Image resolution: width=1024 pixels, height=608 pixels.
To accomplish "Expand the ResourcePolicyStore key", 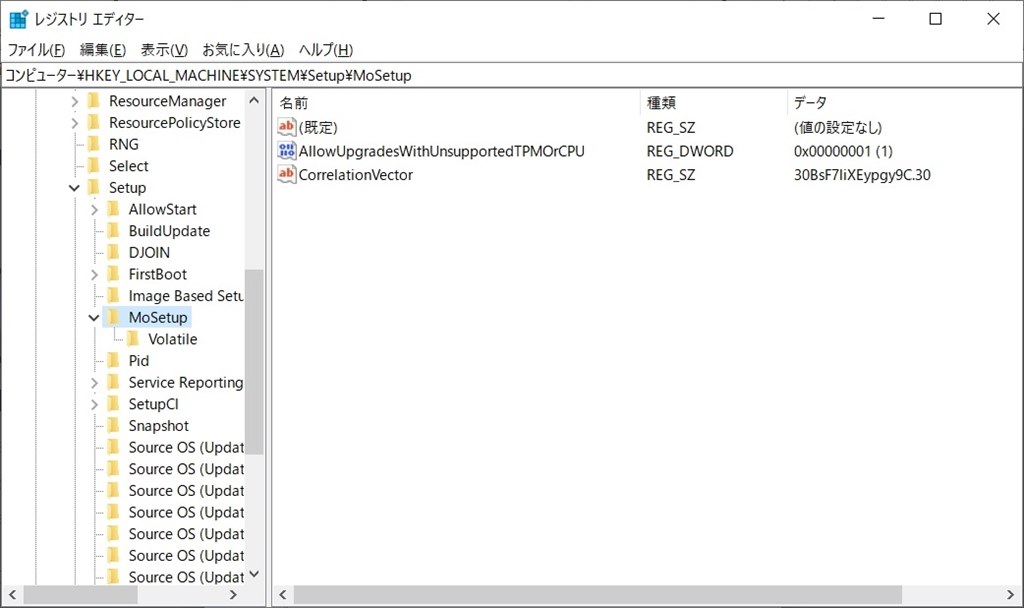I will tap(74, 123).
